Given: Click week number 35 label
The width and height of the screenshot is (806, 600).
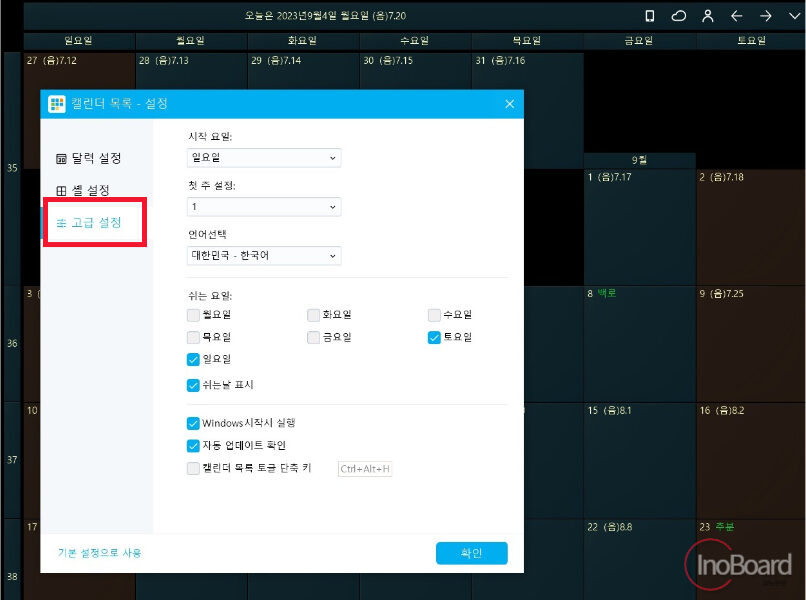Looking at the screenshot, I should [12, 168].
